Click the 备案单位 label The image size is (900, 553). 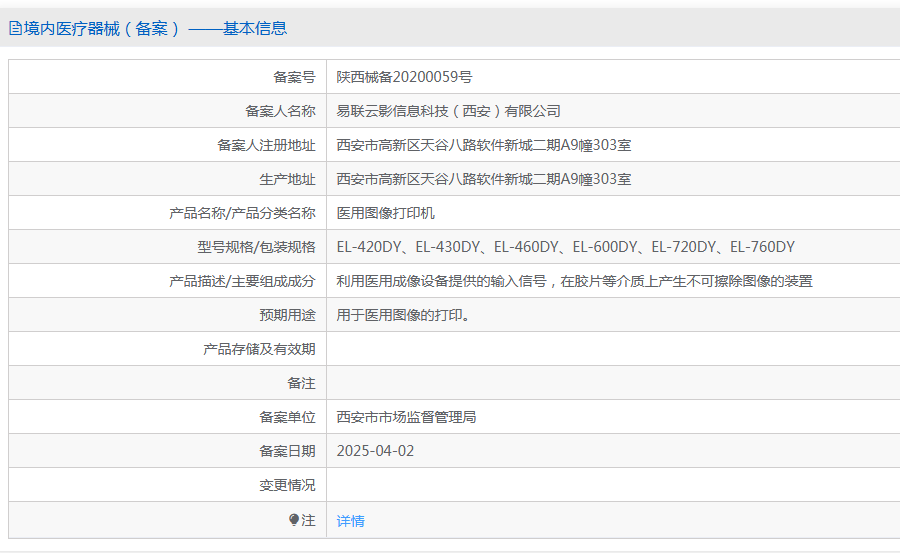pyautogui.click(x=287, y=417)
